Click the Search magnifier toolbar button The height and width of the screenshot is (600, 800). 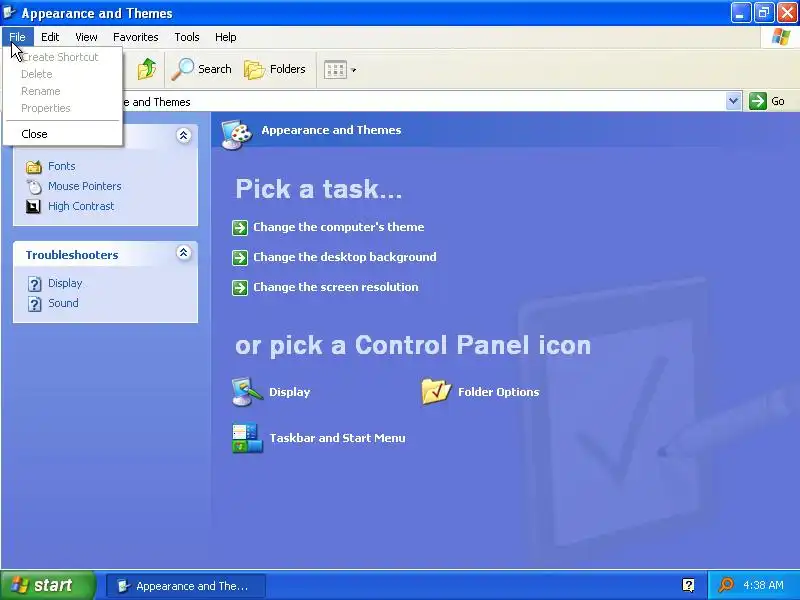pos(202,69)
